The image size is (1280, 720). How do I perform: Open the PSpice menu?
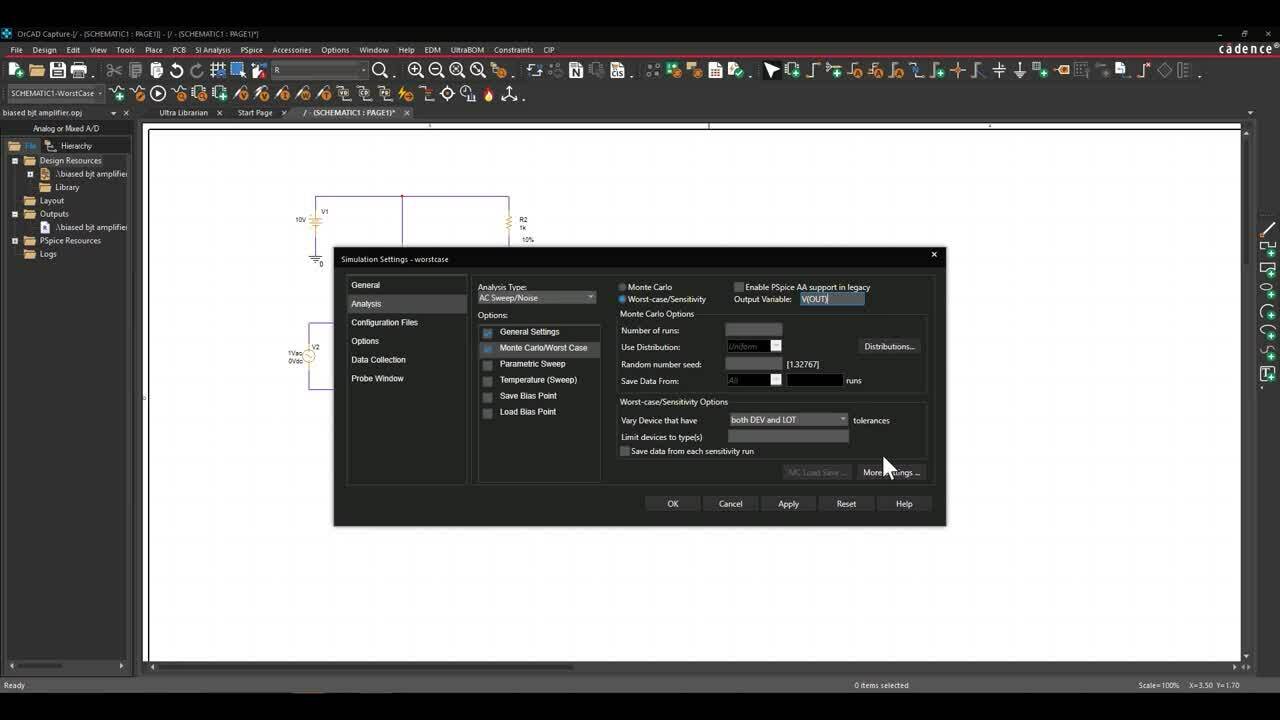point(251,49)
